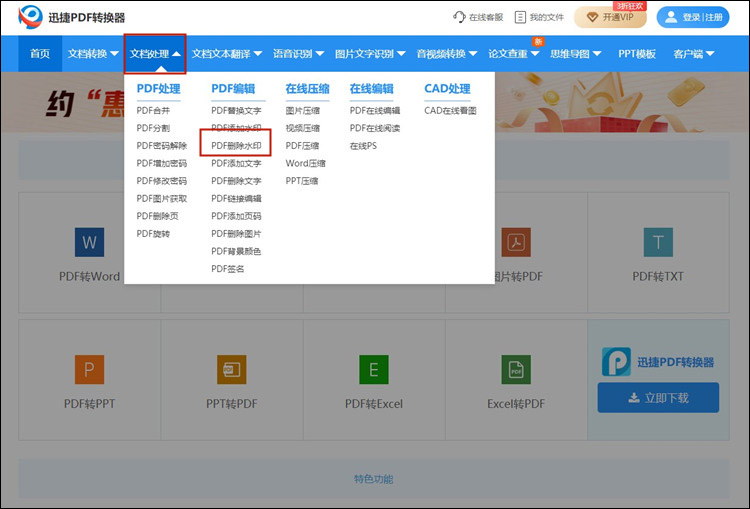Click the user avatar icon on 登录|注册
The width and height of the screenshot is (750, 509).
coord(671,17)
